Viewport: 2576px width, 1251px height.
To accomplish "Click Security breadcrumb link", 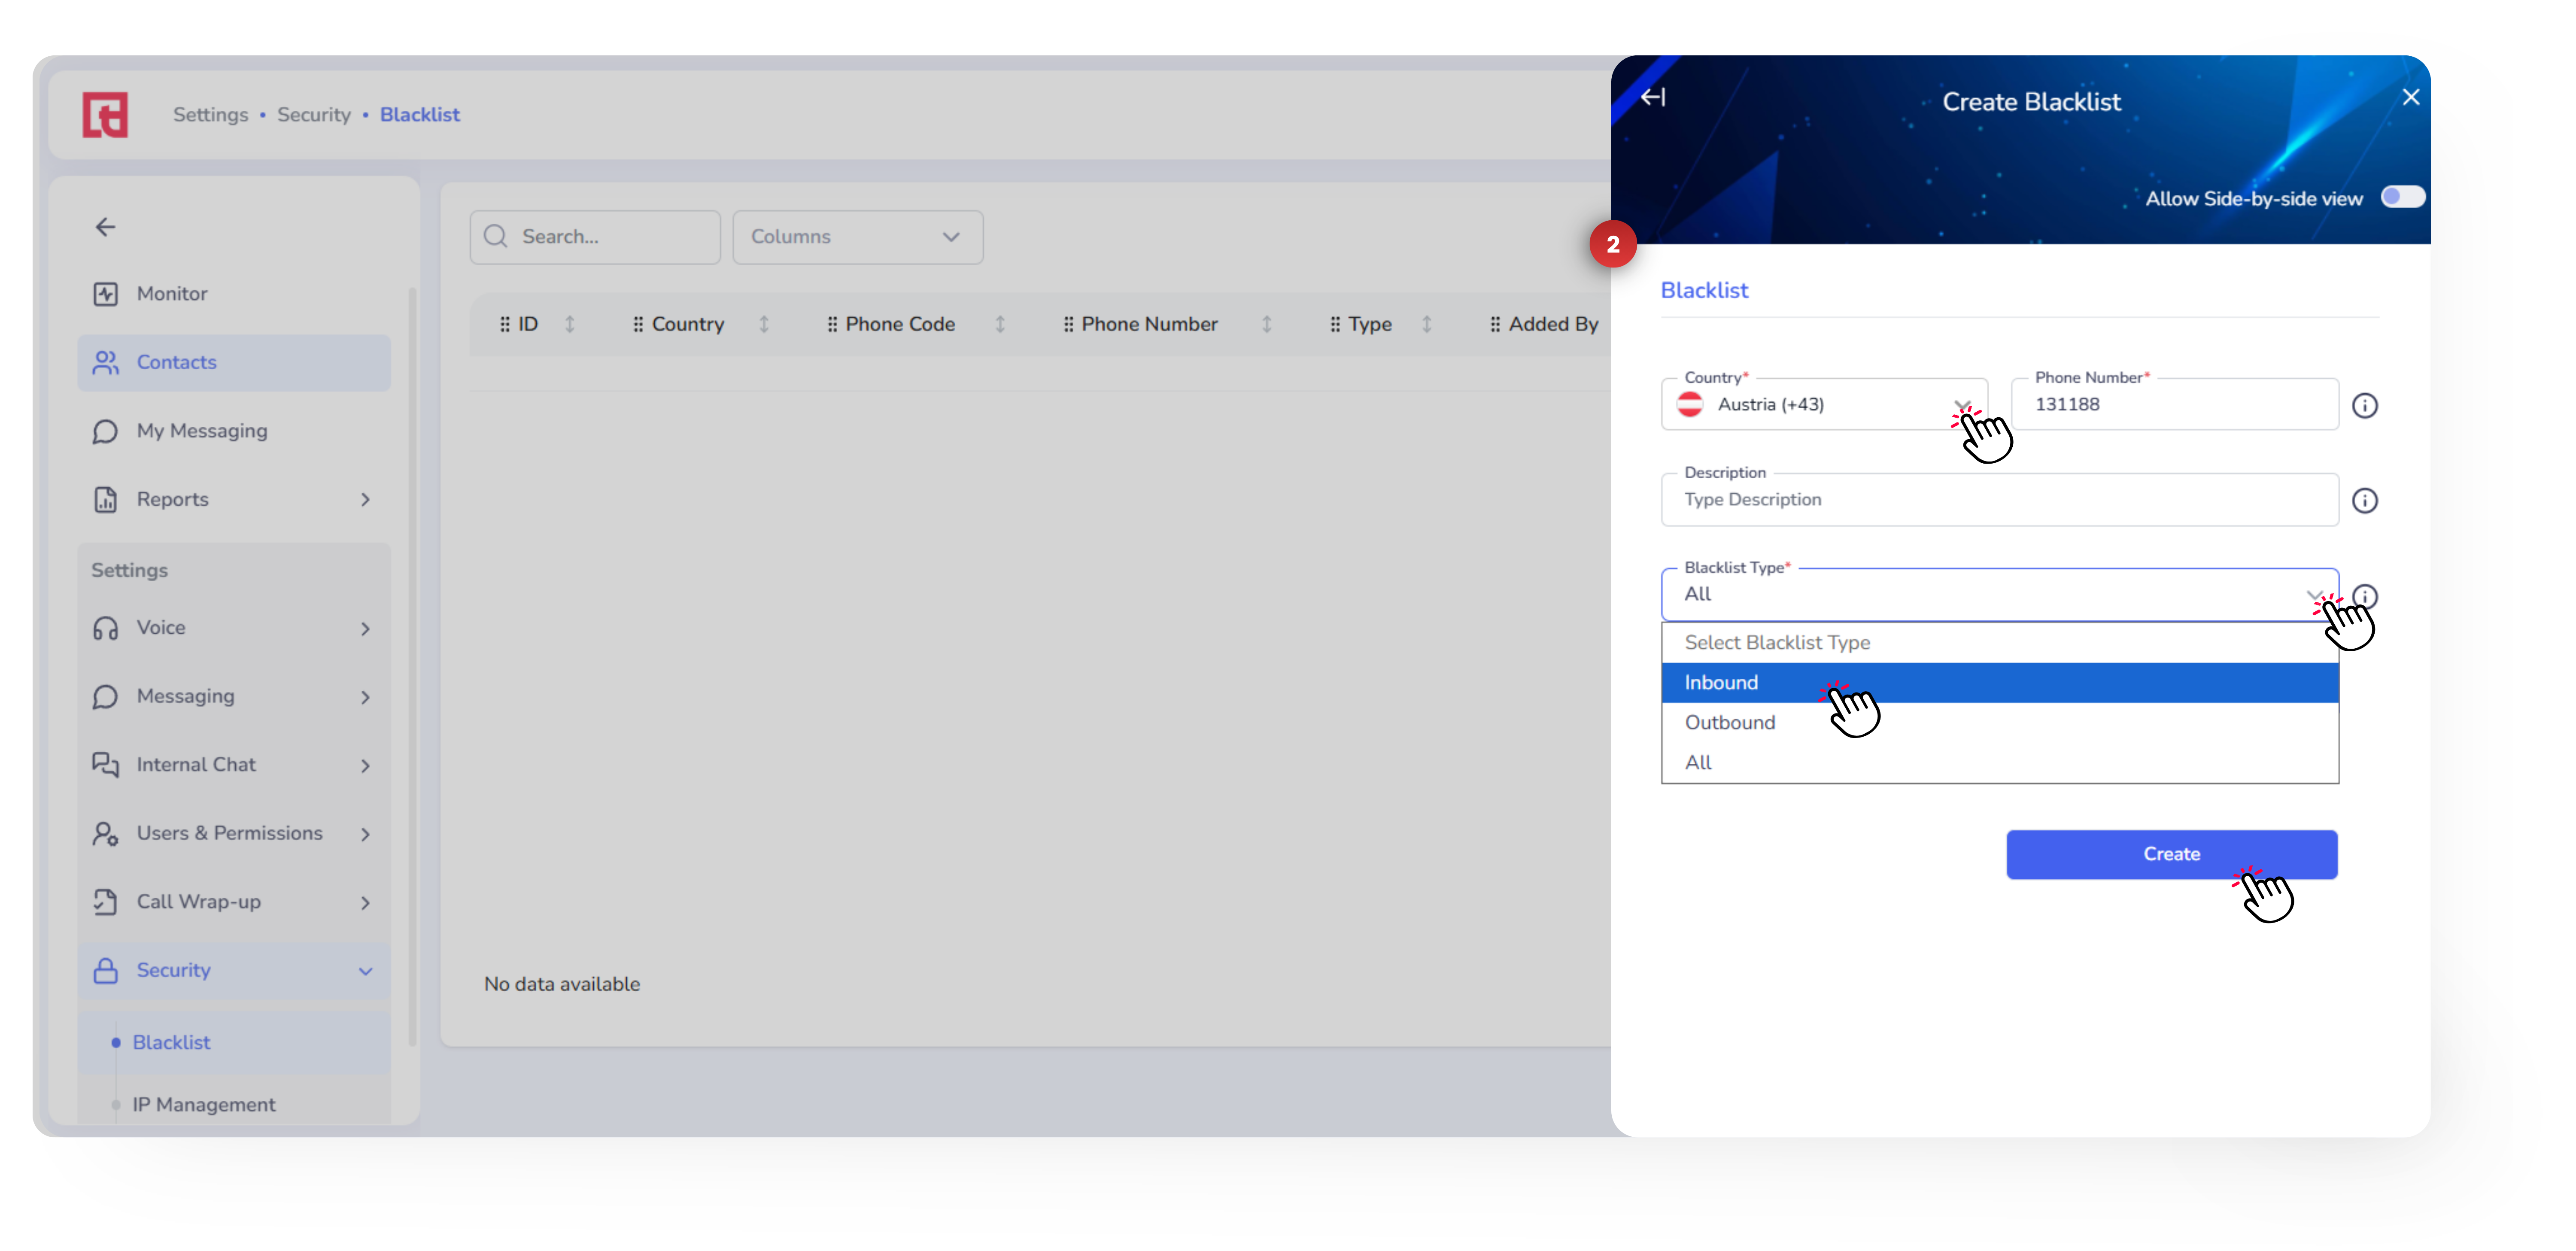I will [314, 115].
